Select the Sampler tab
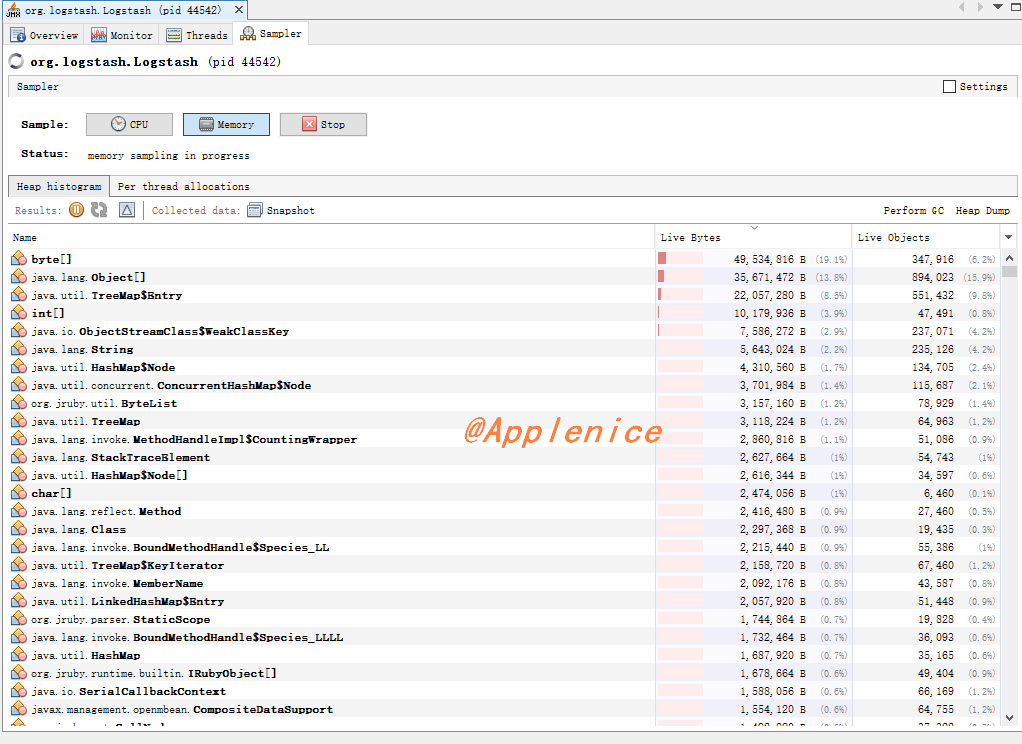Viewport: 1022px width, 744px height. pos(271,33)
